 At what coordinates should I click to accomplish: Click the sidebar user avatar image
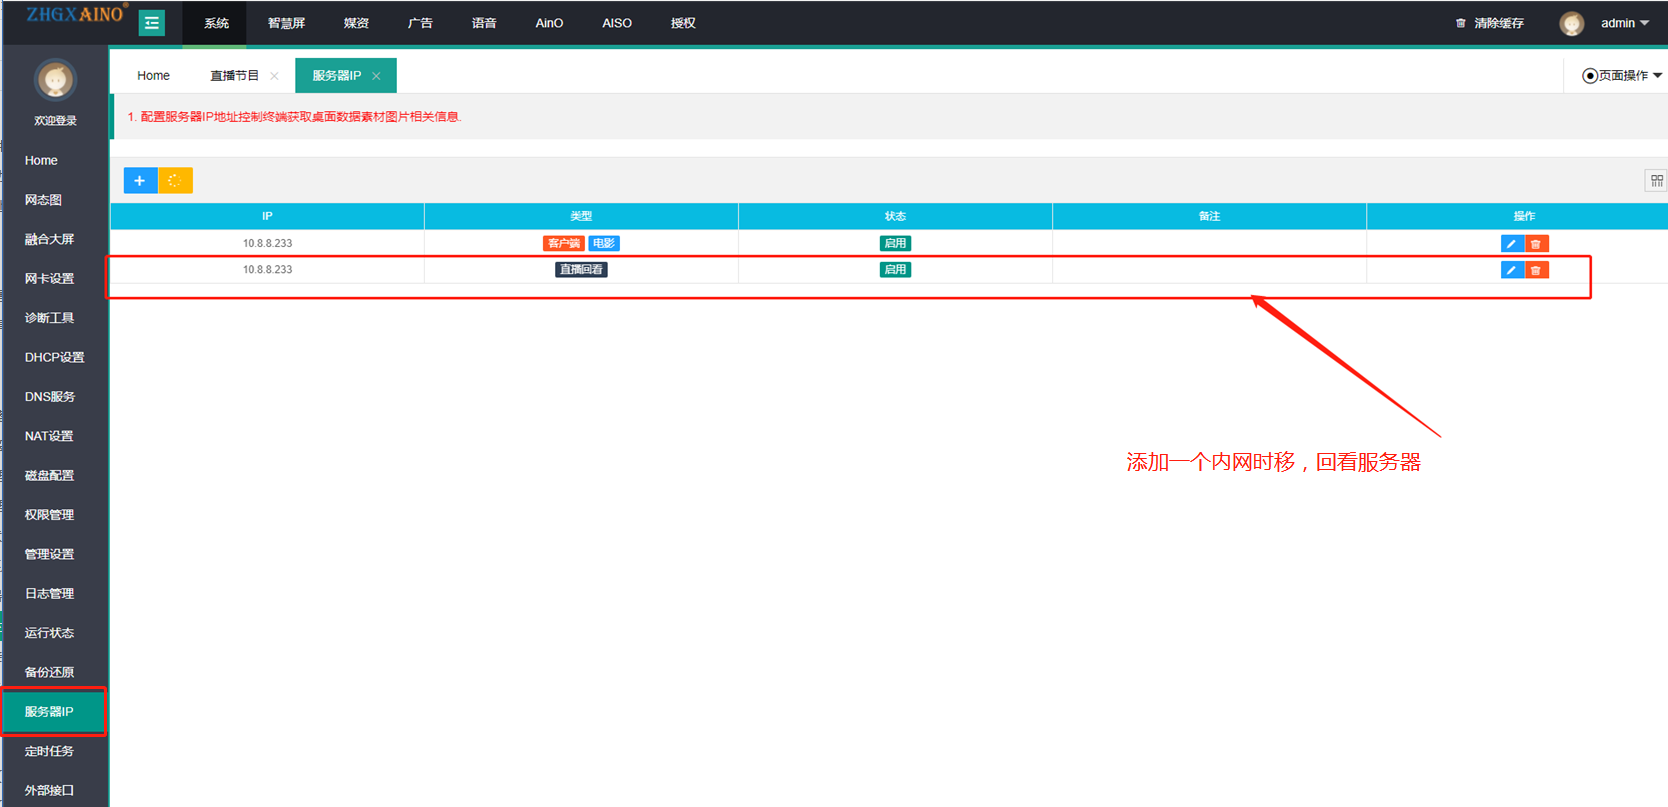pyautogui.click(x=55, y=80)
